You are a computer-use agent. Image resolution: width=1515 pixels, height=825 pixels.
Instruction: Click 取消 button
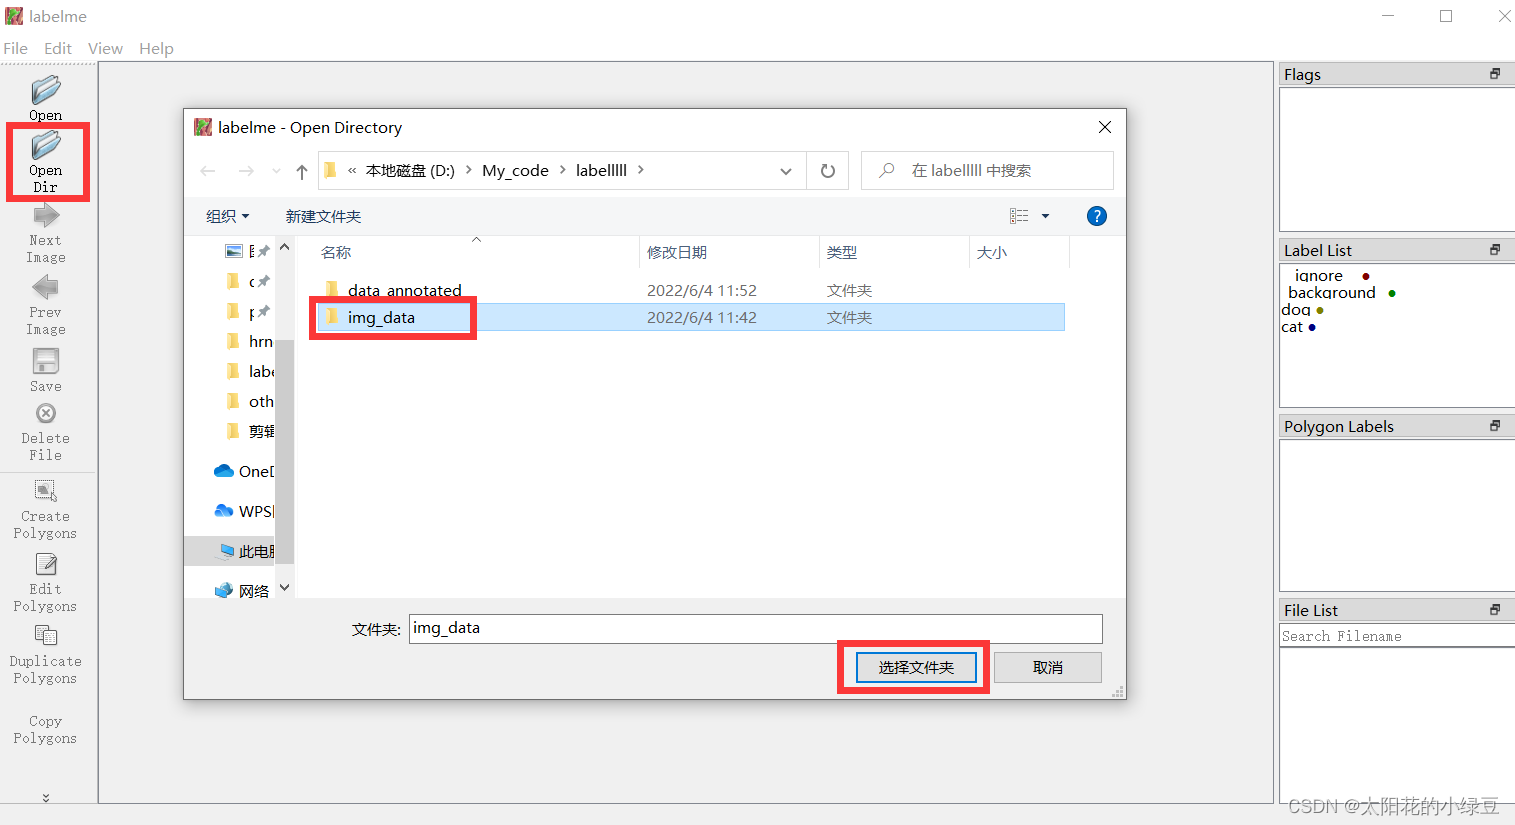(x=1048, y=667)
